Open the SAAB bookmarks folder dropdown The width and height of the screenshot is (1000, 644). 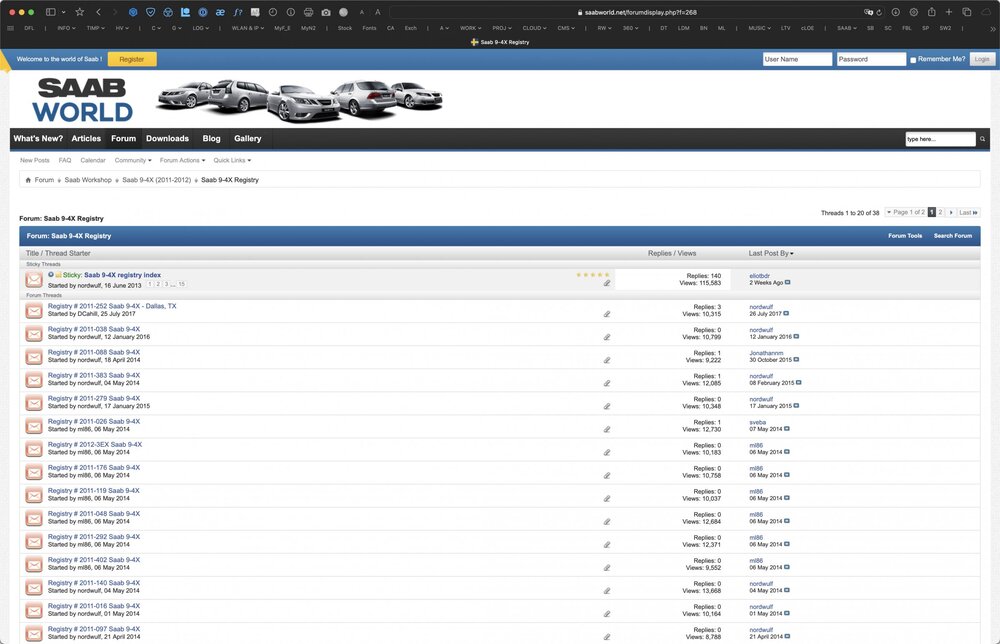[846, 28]
